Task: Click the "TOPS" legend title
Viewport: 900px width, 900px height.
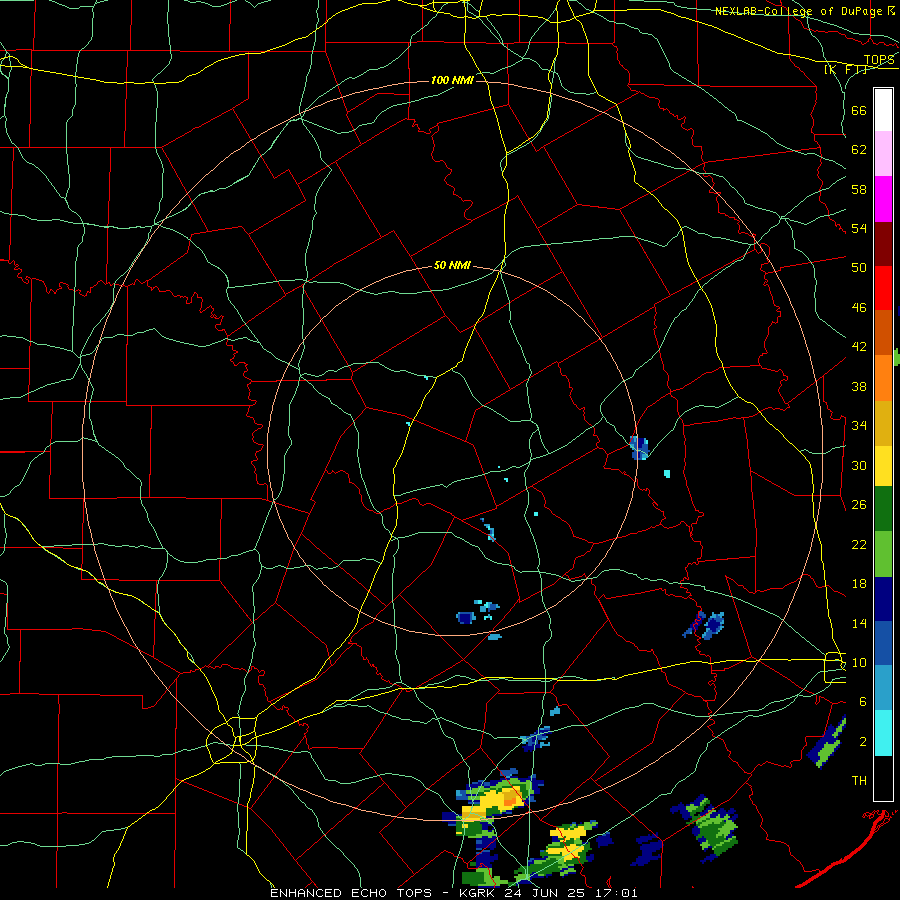Action: [x=879, y=60]
